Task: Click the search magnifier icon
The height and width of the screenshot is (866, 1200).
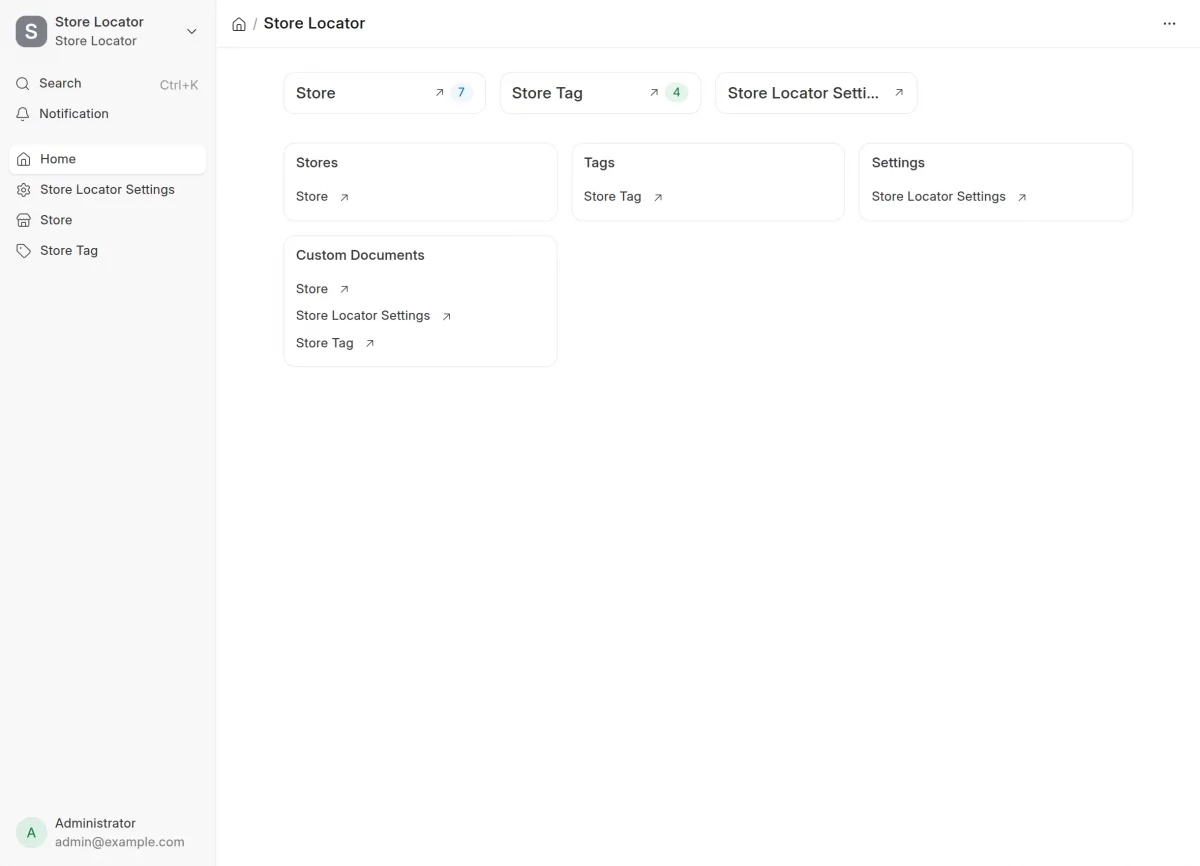Action: pos(23,84)
